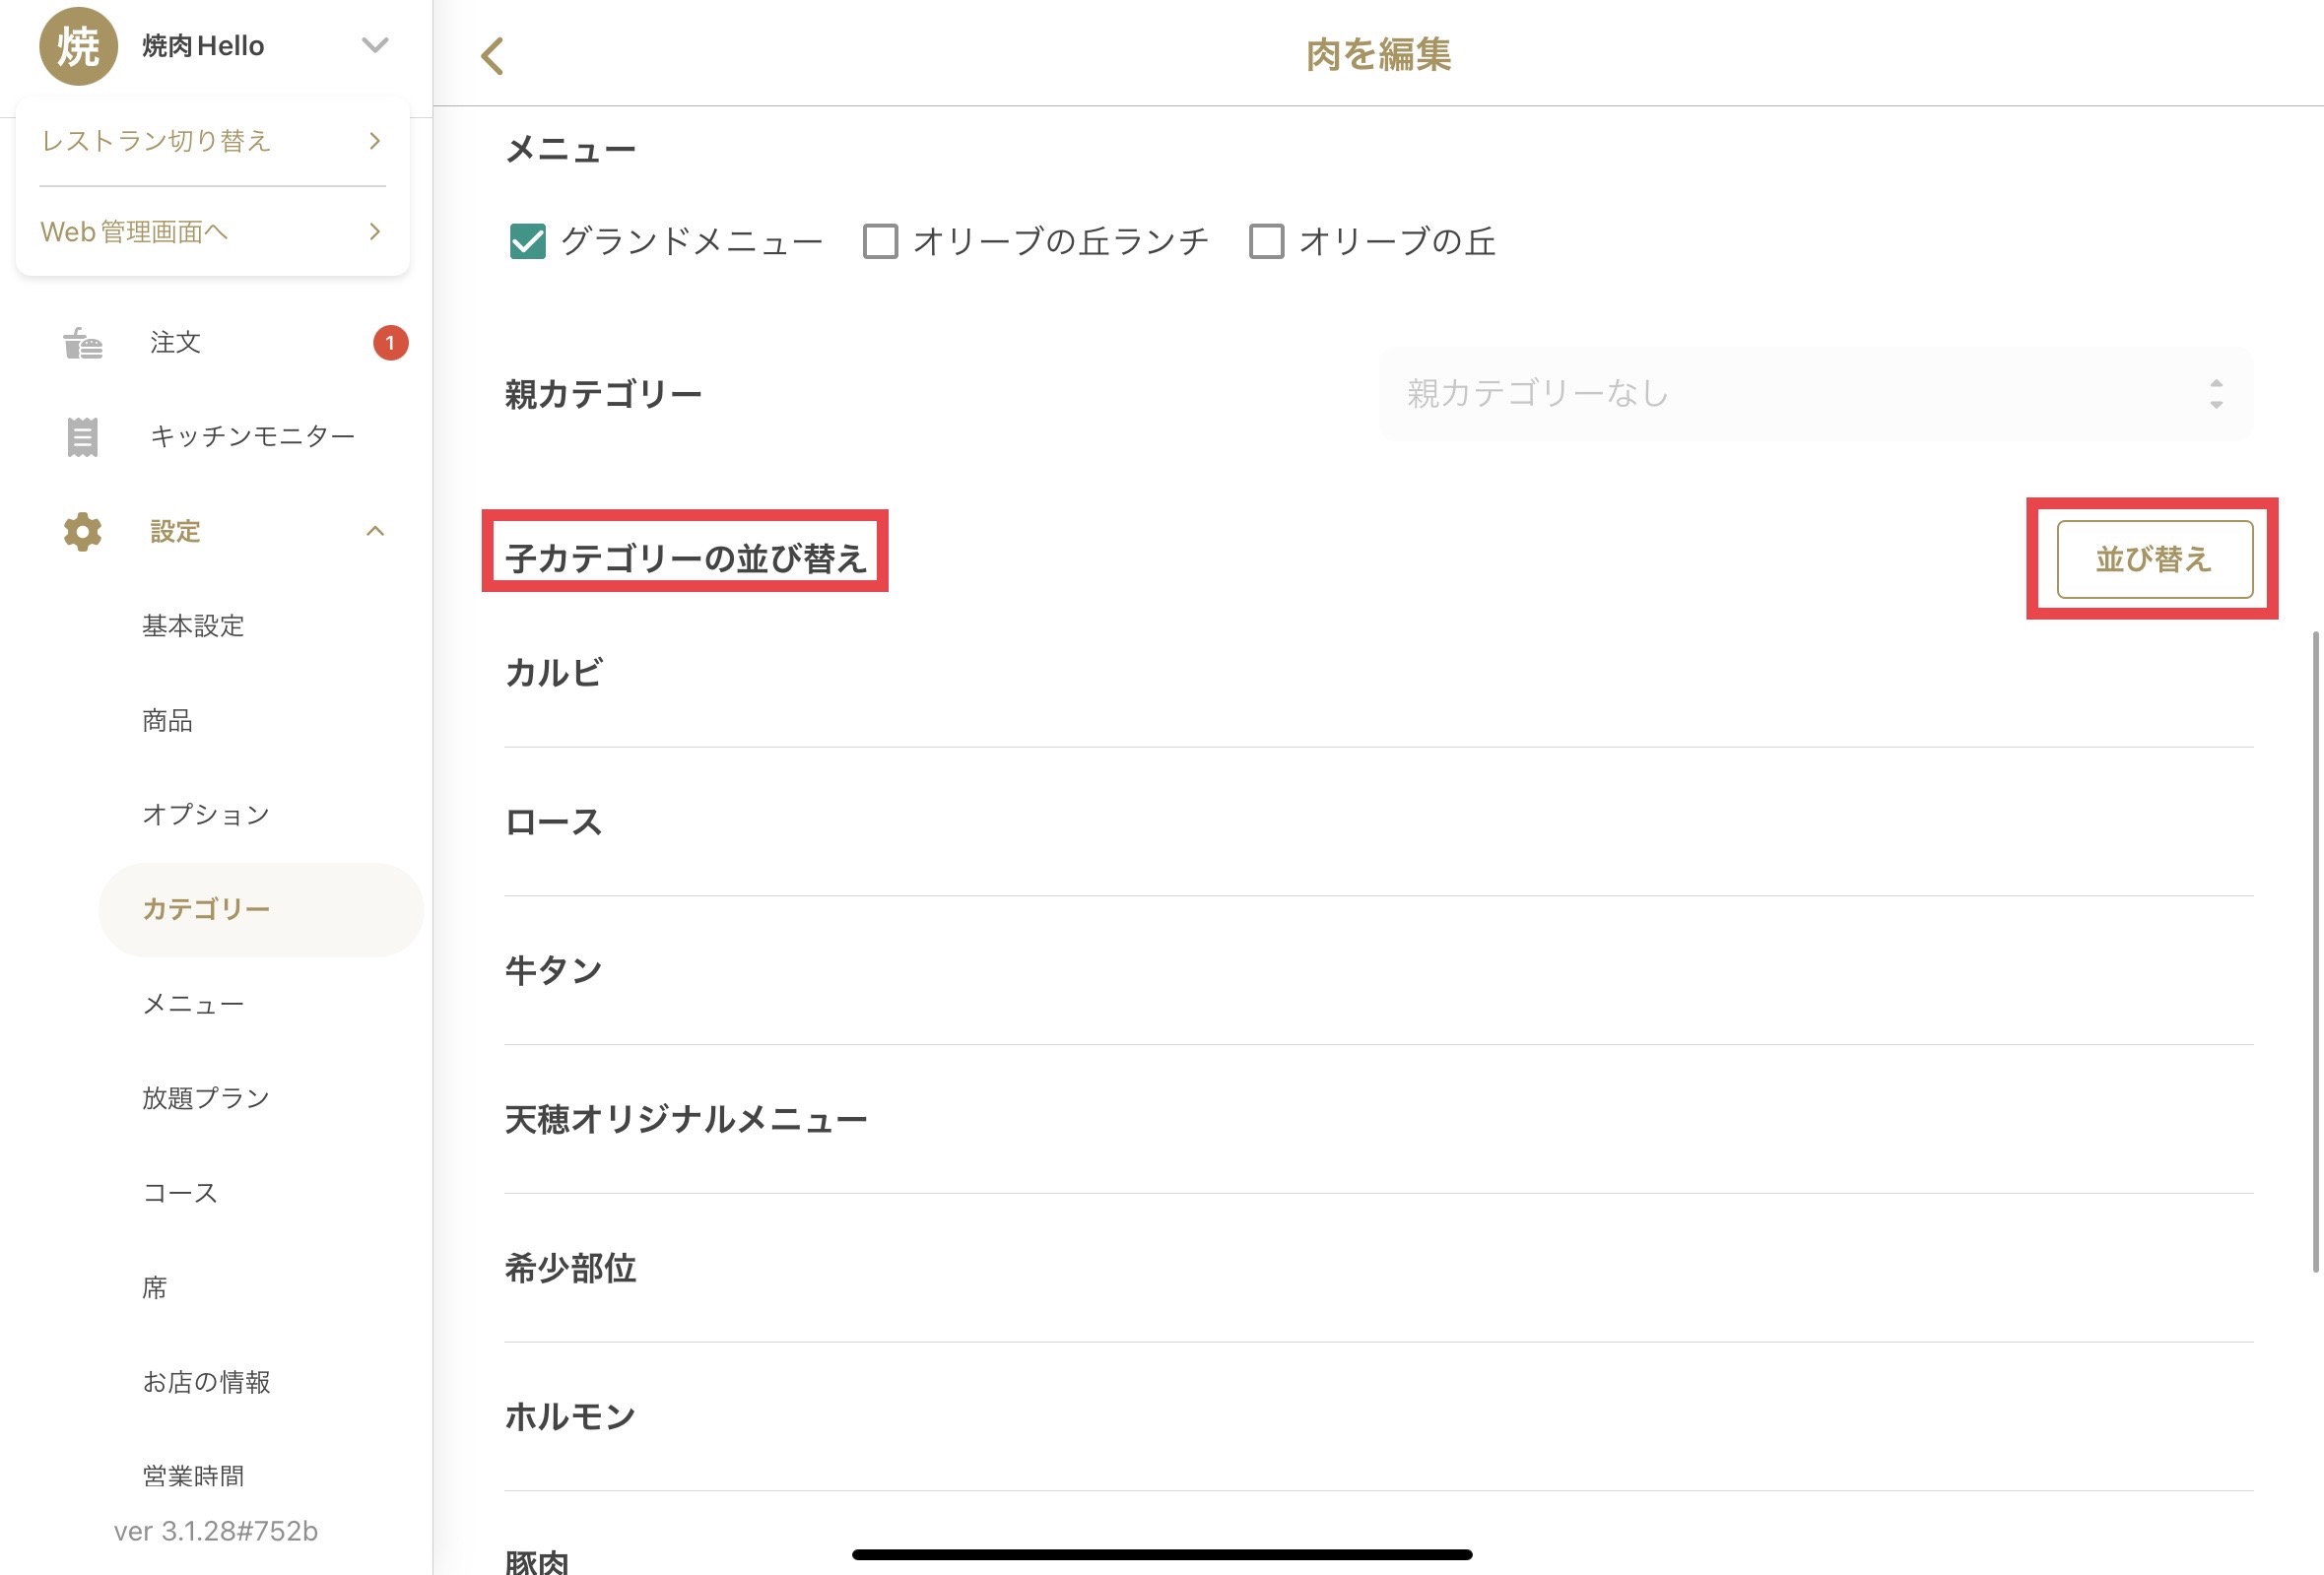Go to the メニュー sidebar item
2324x1575 pixels.
pyautogui.click(x=193, y=1004)
